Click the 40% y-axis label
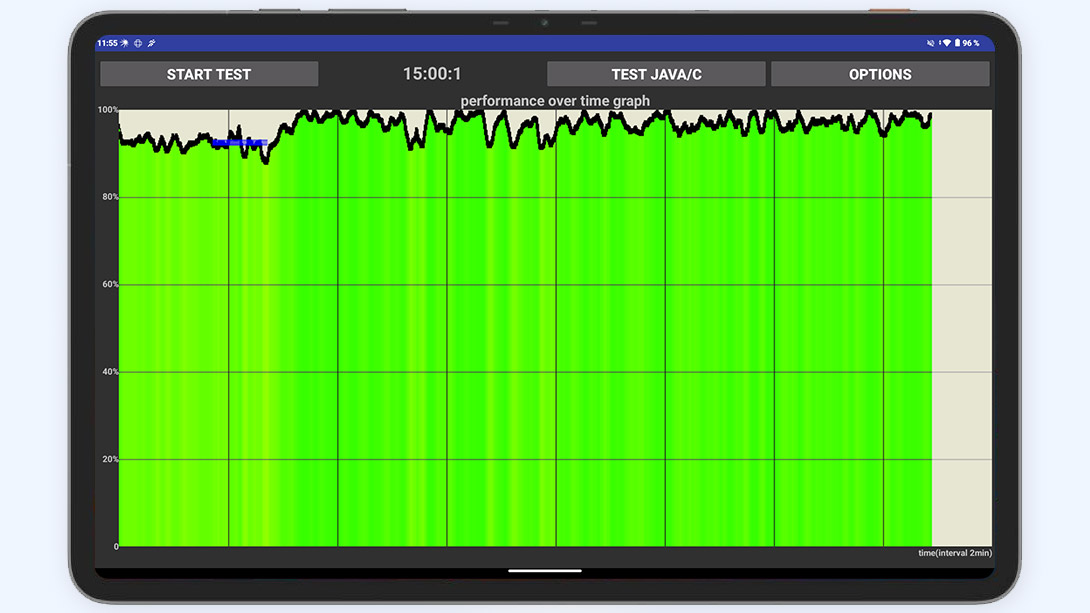This screenshot has height=613, width=1090. 110,372
